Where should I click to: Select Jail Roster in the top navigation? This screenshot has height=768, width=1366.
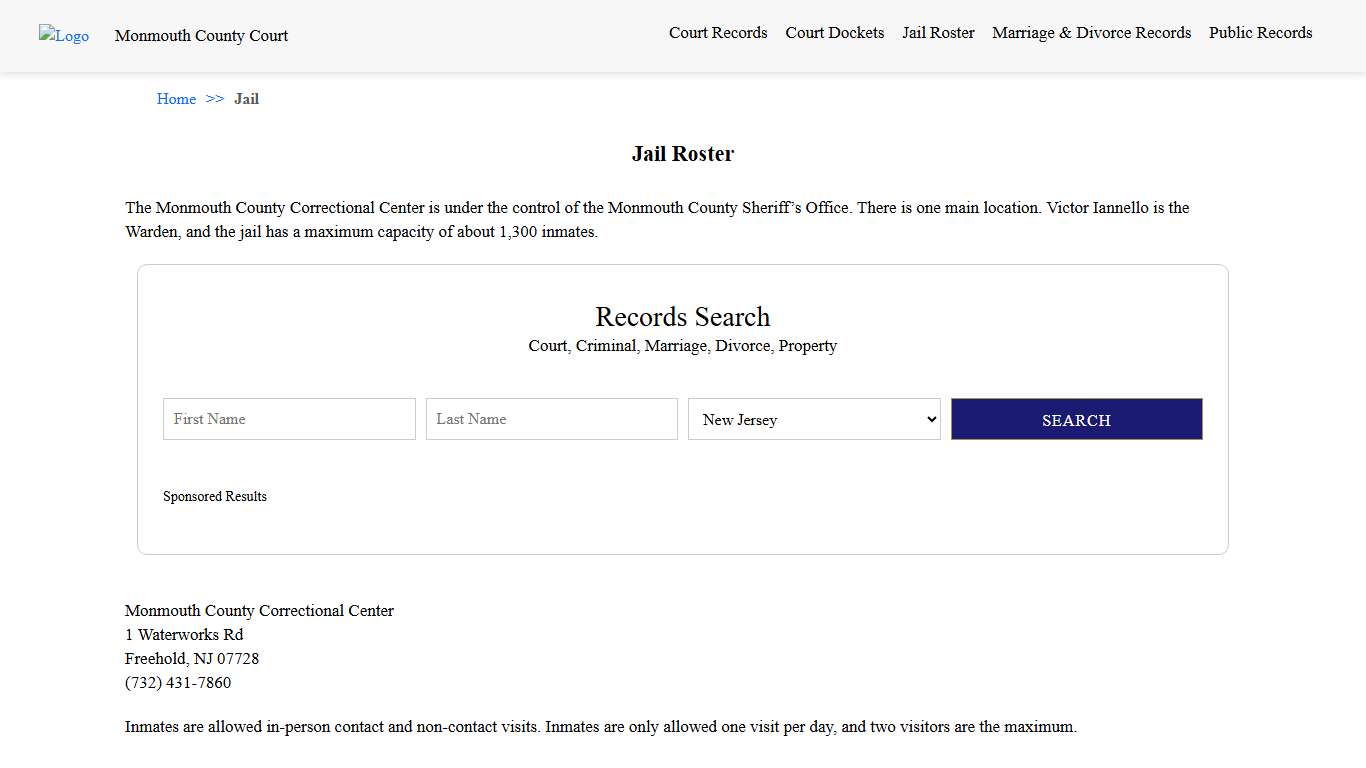(938, 33)
